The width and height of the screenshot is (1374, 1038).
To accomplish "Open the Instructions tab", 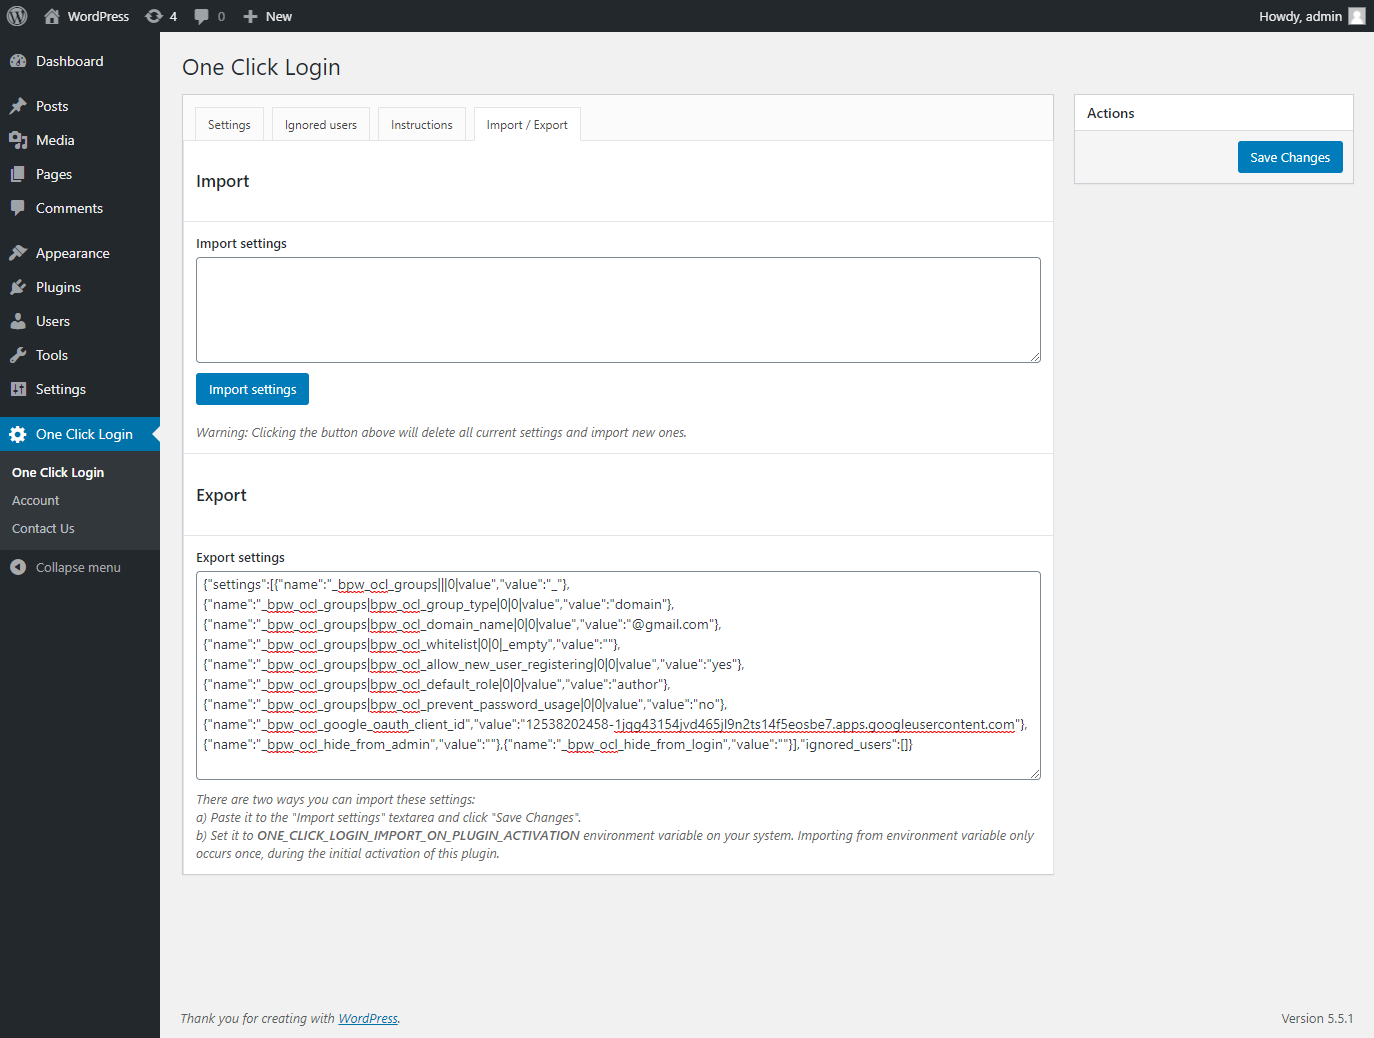I will pos(422,125).
